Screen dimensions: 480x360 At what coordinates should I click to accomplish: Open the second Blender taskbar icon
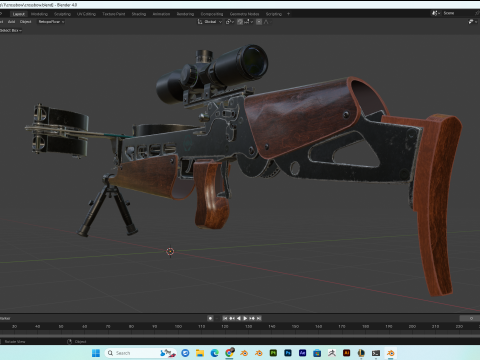point(259,353)
